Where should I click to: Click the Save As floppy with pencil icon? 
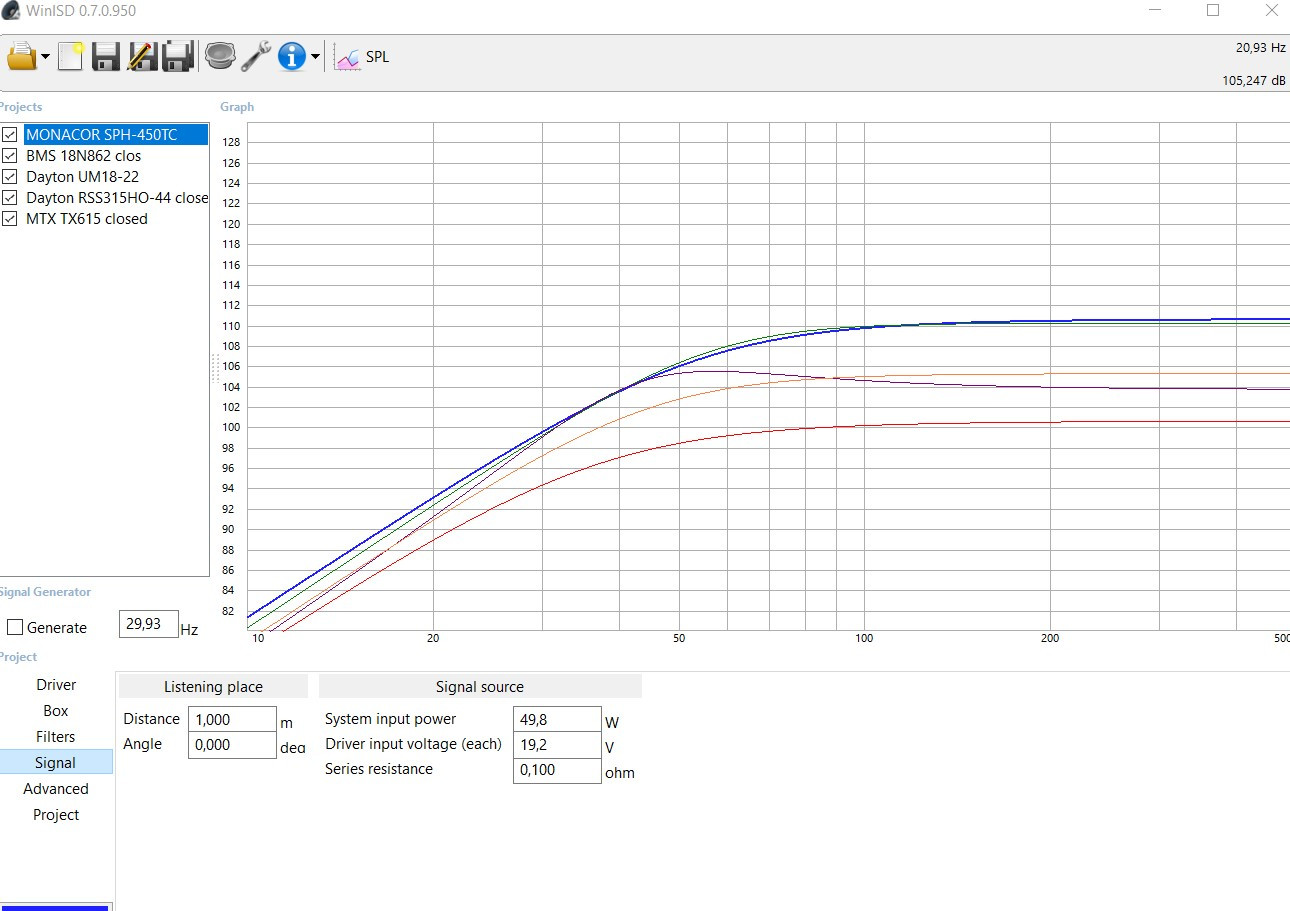pos(142,57)
